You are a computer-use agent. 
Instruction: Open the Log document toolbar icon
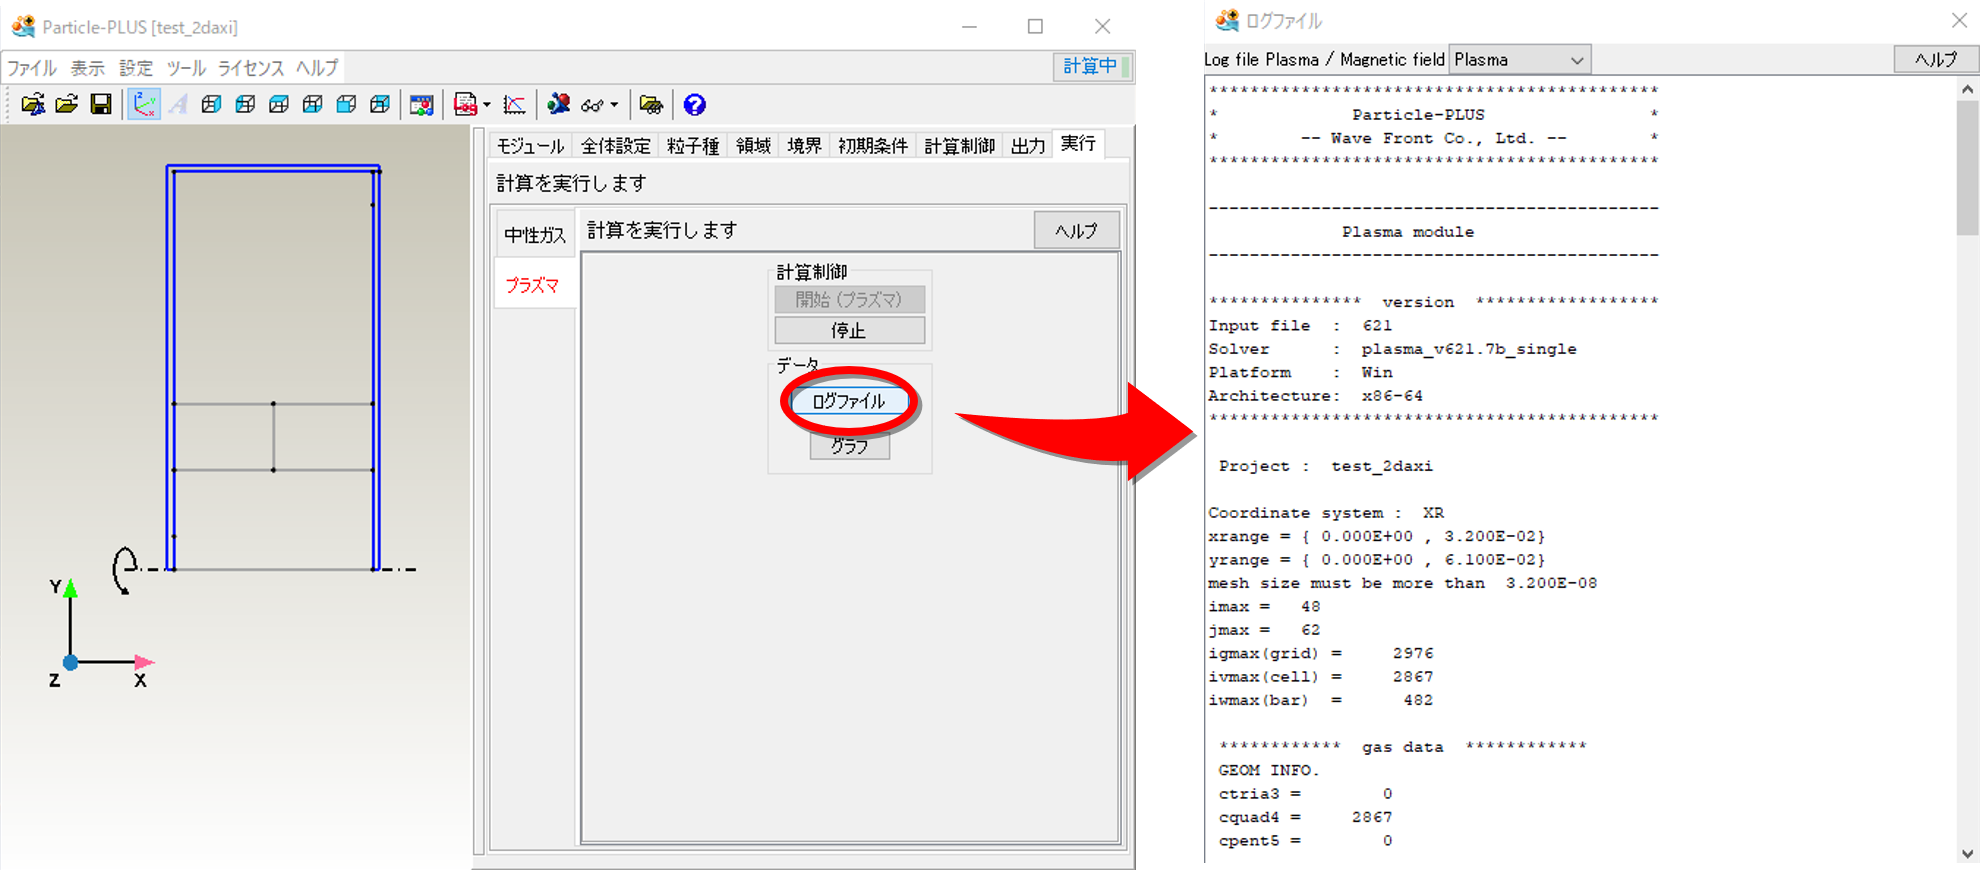point(465,104)
